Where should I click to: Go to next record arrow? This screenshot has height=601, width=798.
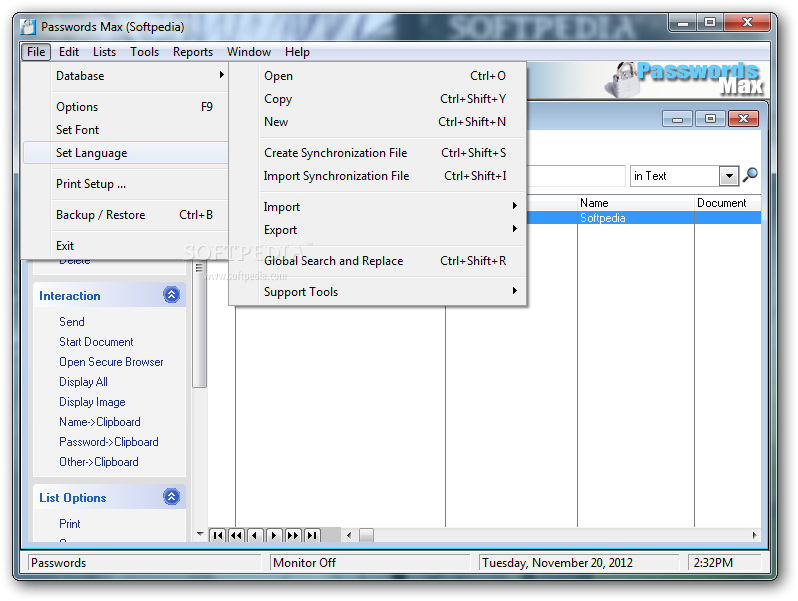tap(274, 535)
